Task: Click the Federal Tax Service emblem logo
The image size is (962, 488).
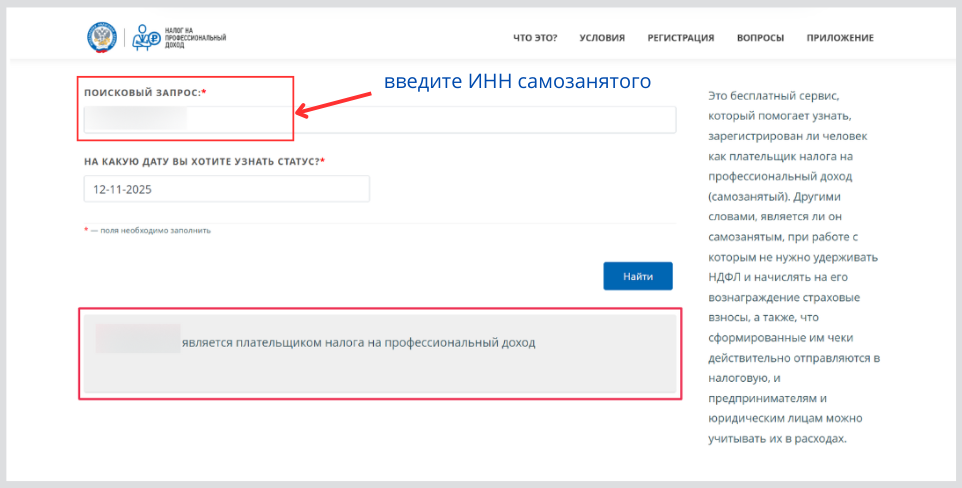Action: (x=102, y=37)
